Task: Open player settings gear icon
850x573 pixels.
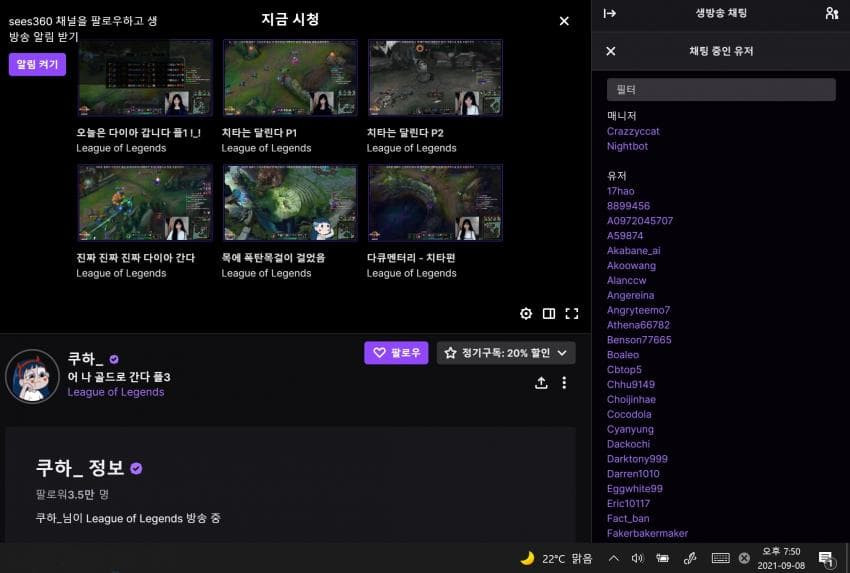Action: point(526,313)
